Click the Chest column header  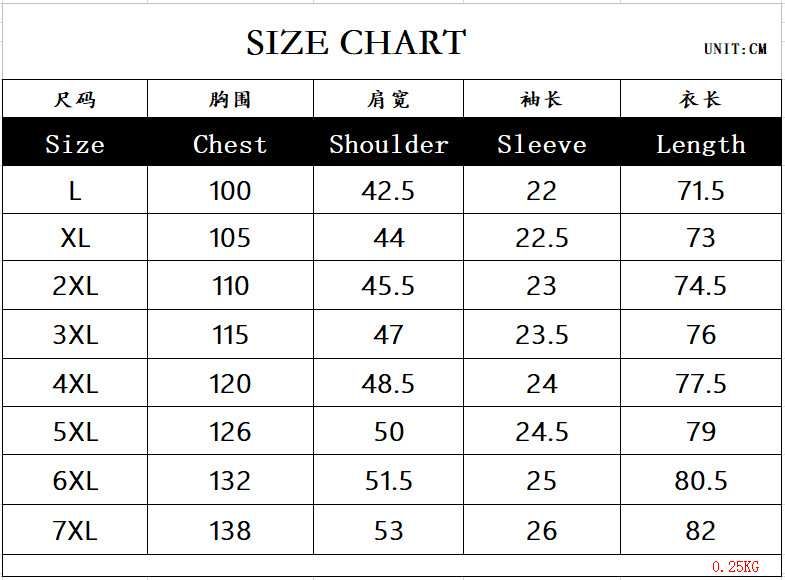point(230,144)
